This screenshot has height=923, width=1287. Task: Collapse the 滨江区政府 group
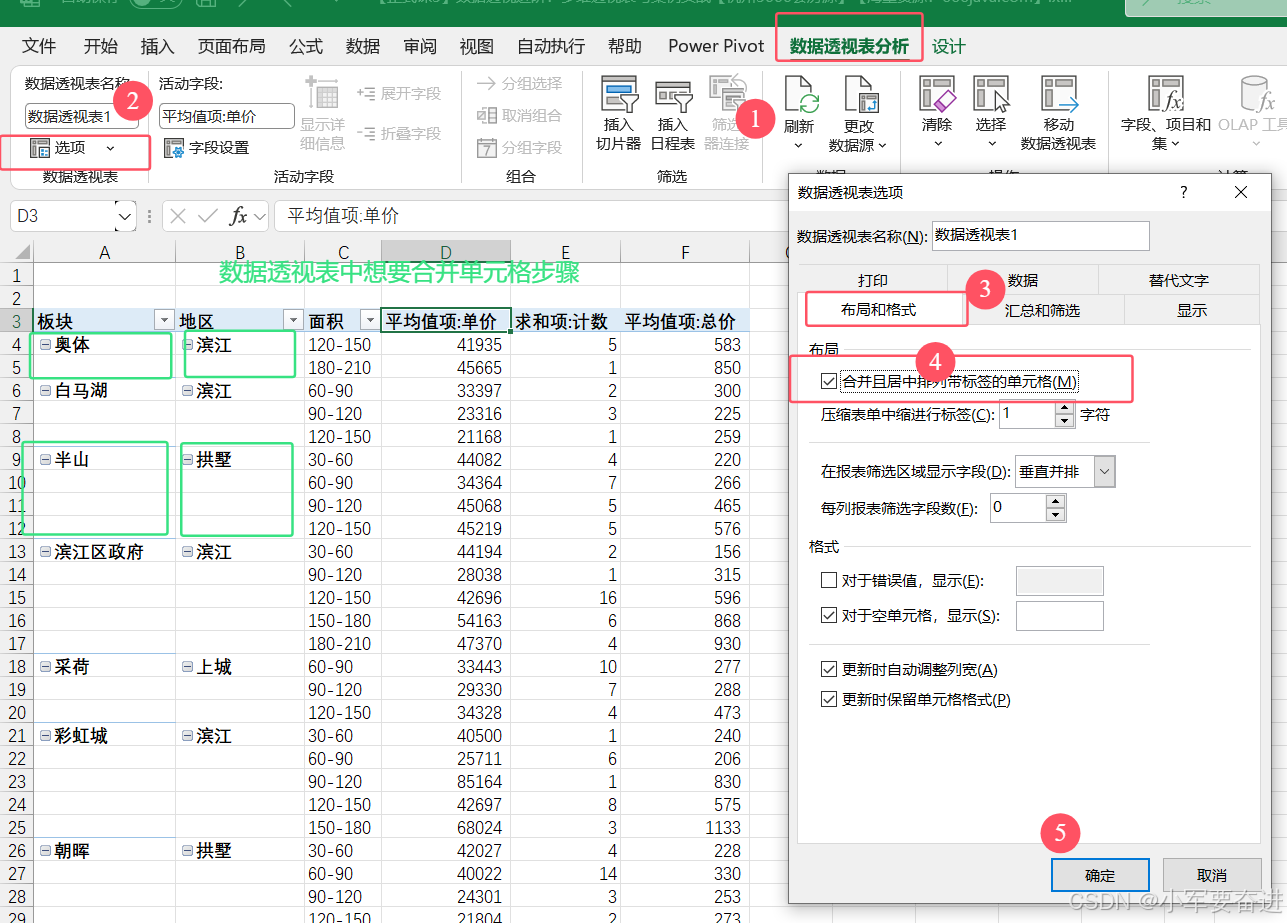click(x=45, y=551)
